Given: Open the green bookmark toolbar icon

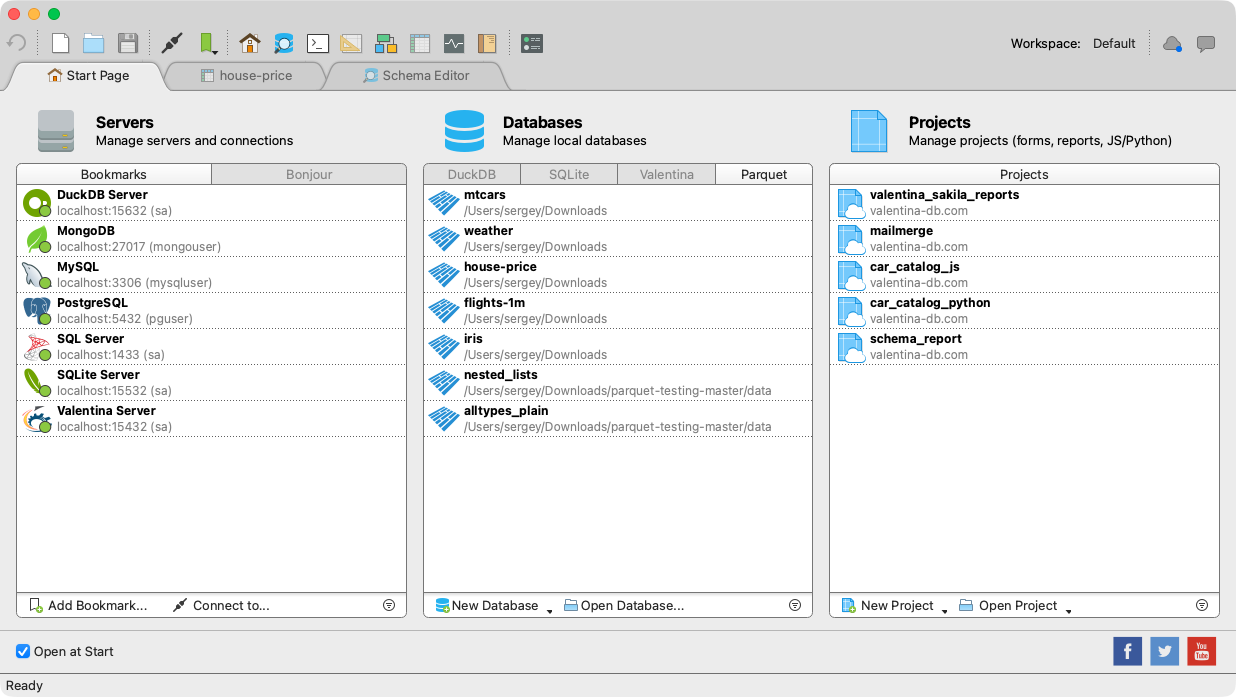Looking at the screenshot, I should (x=207, y=43).
